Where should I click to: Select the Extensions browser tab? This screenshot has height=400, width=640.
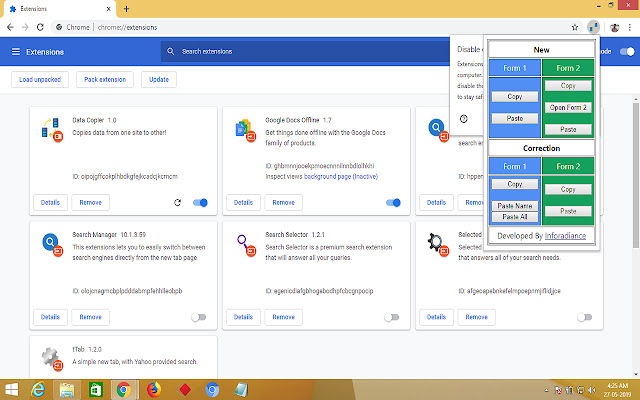60,9
